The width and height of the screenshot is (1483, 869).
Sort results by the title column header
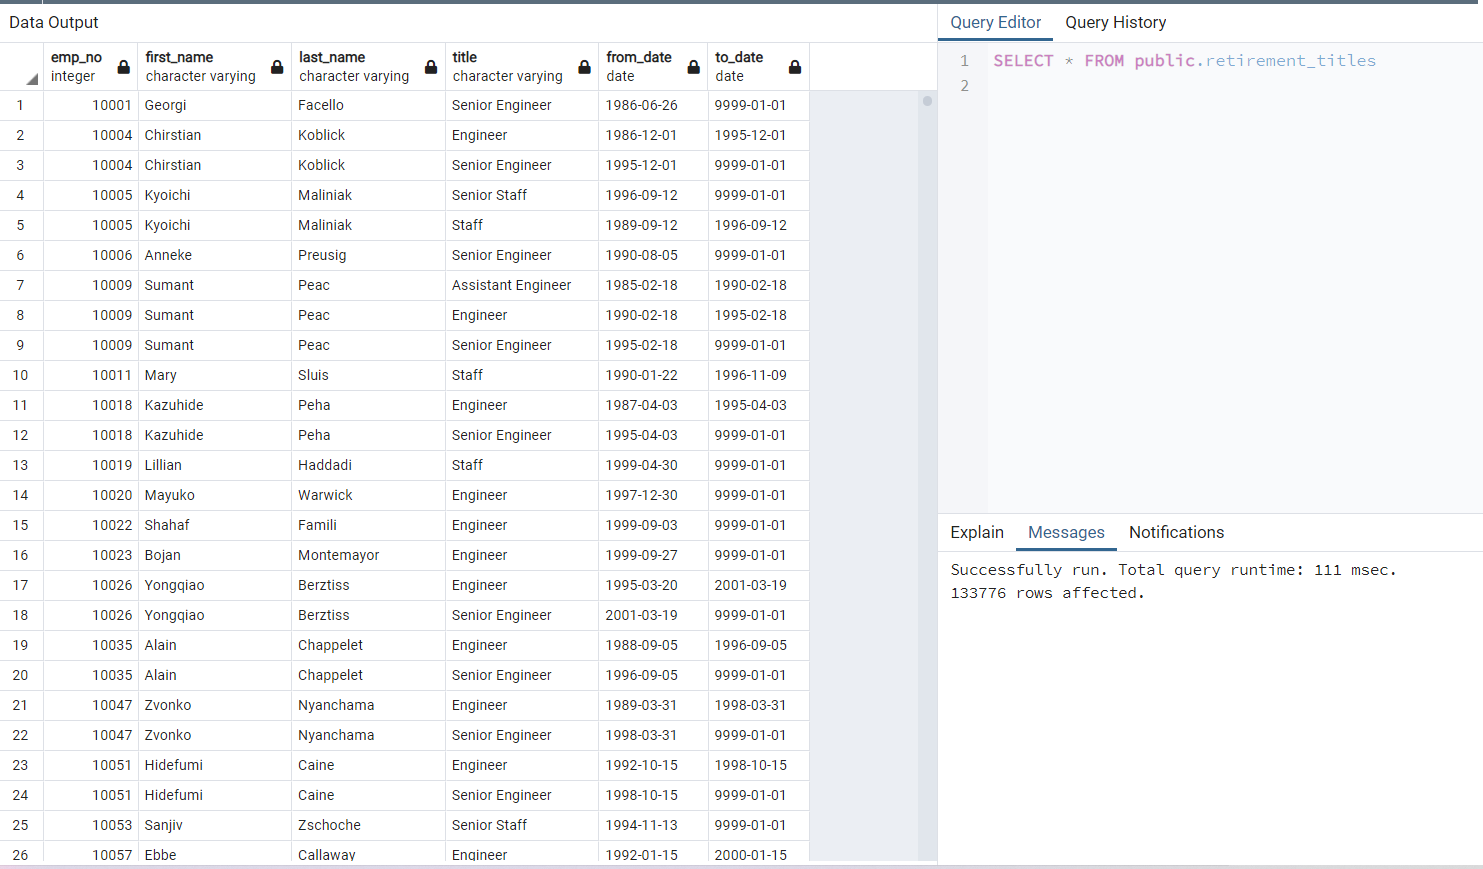point(466,57)
